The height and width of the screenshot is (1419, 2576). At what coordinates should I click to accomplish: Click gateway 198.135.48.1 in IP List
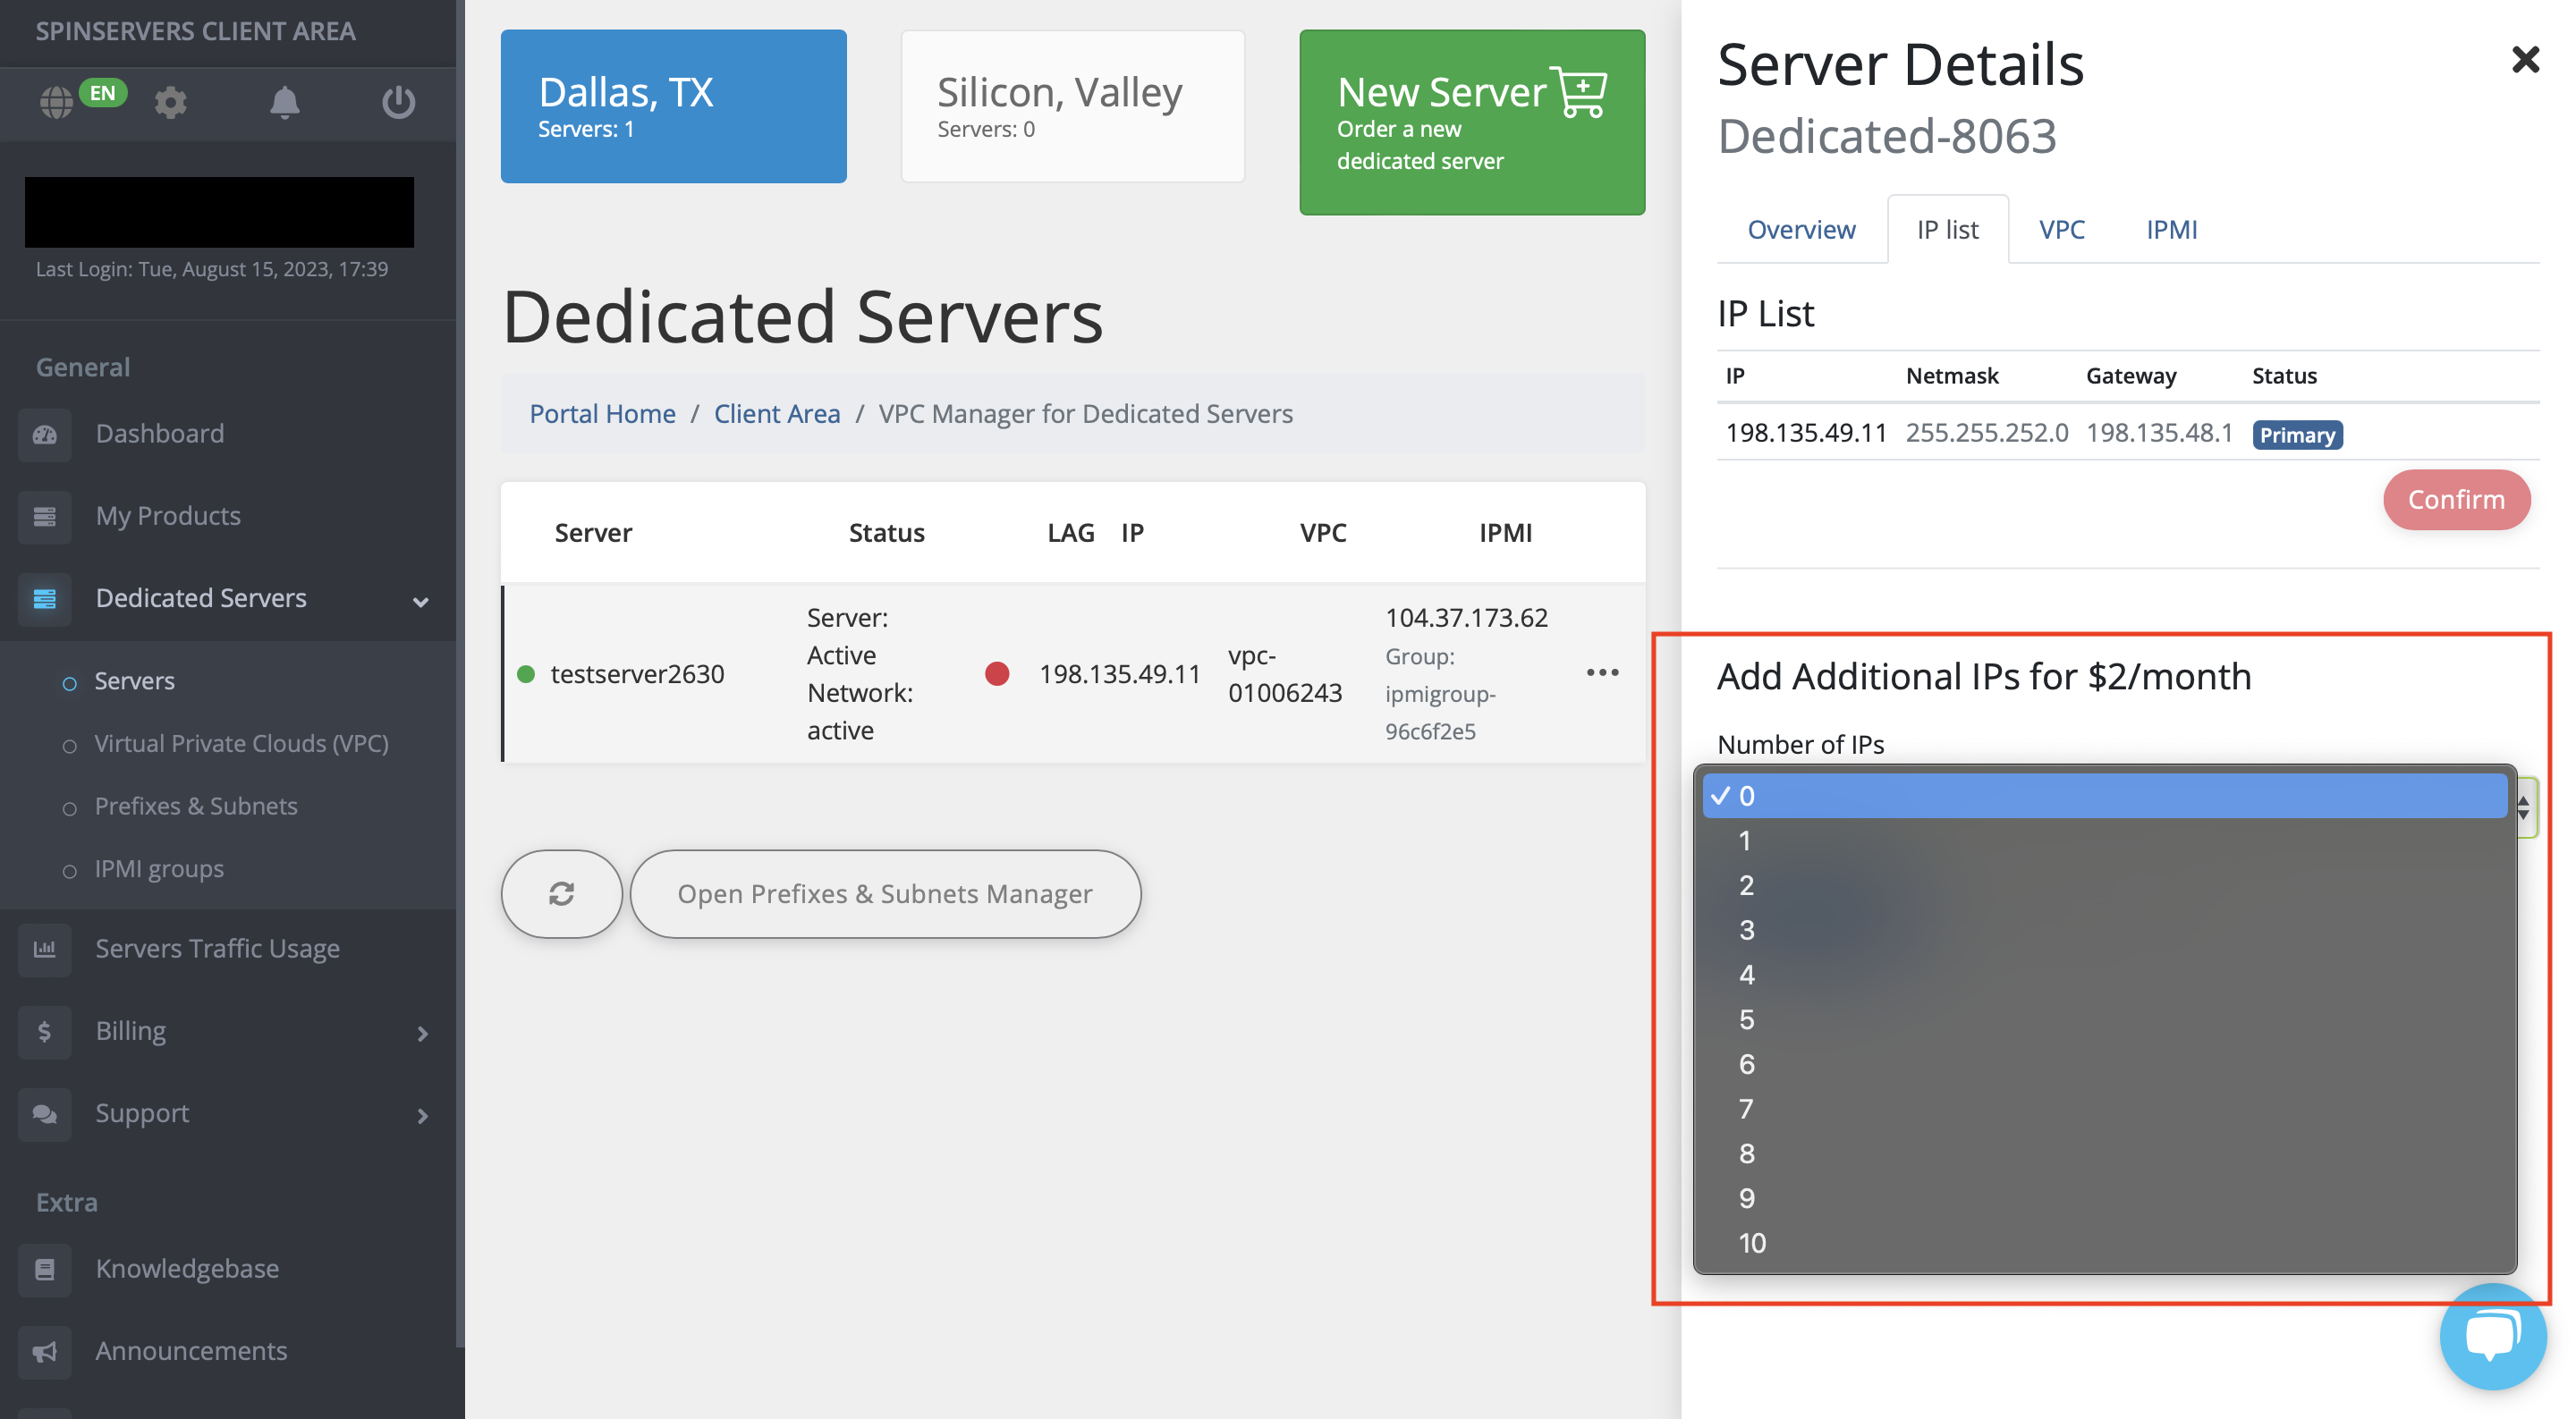tap(2159, 433)
